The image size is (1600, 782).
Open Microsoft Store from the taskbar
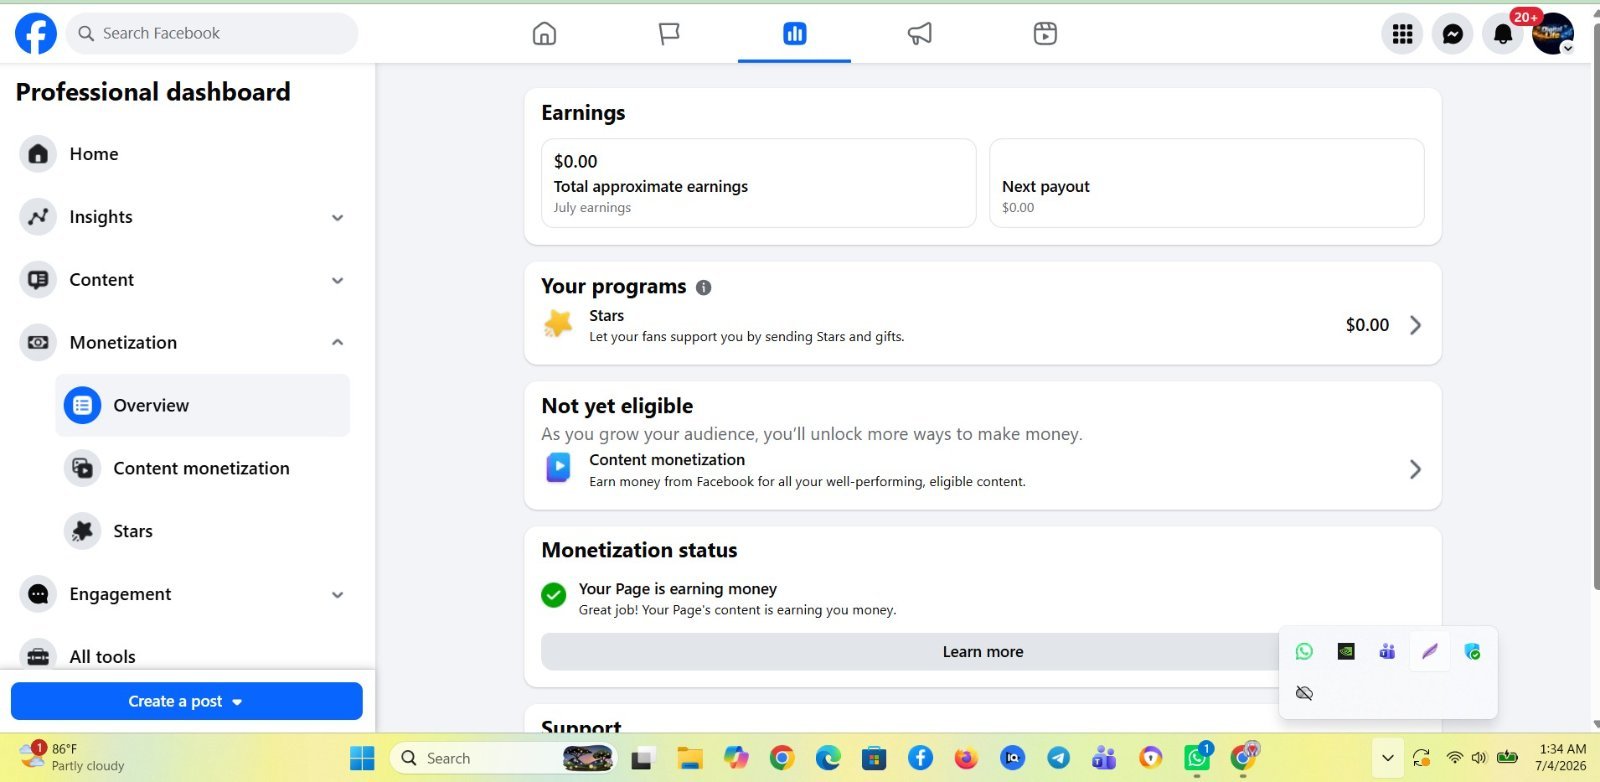click(x=874, y=758)
